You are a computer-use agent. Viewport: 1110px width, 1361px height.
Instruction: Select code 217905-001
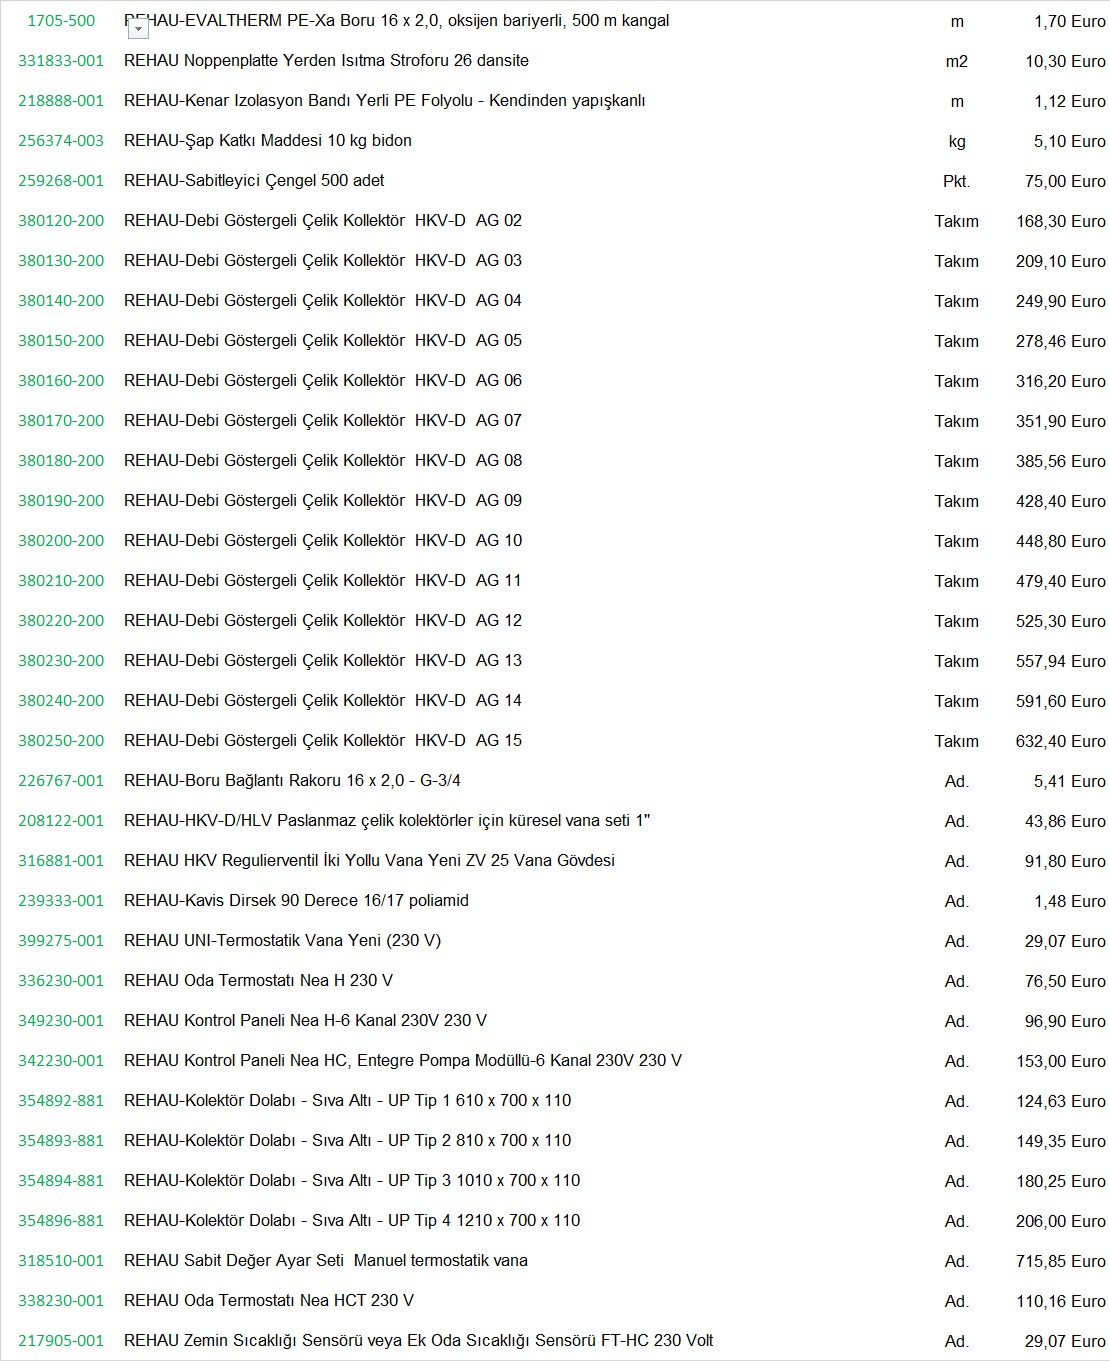(61, 1341)
